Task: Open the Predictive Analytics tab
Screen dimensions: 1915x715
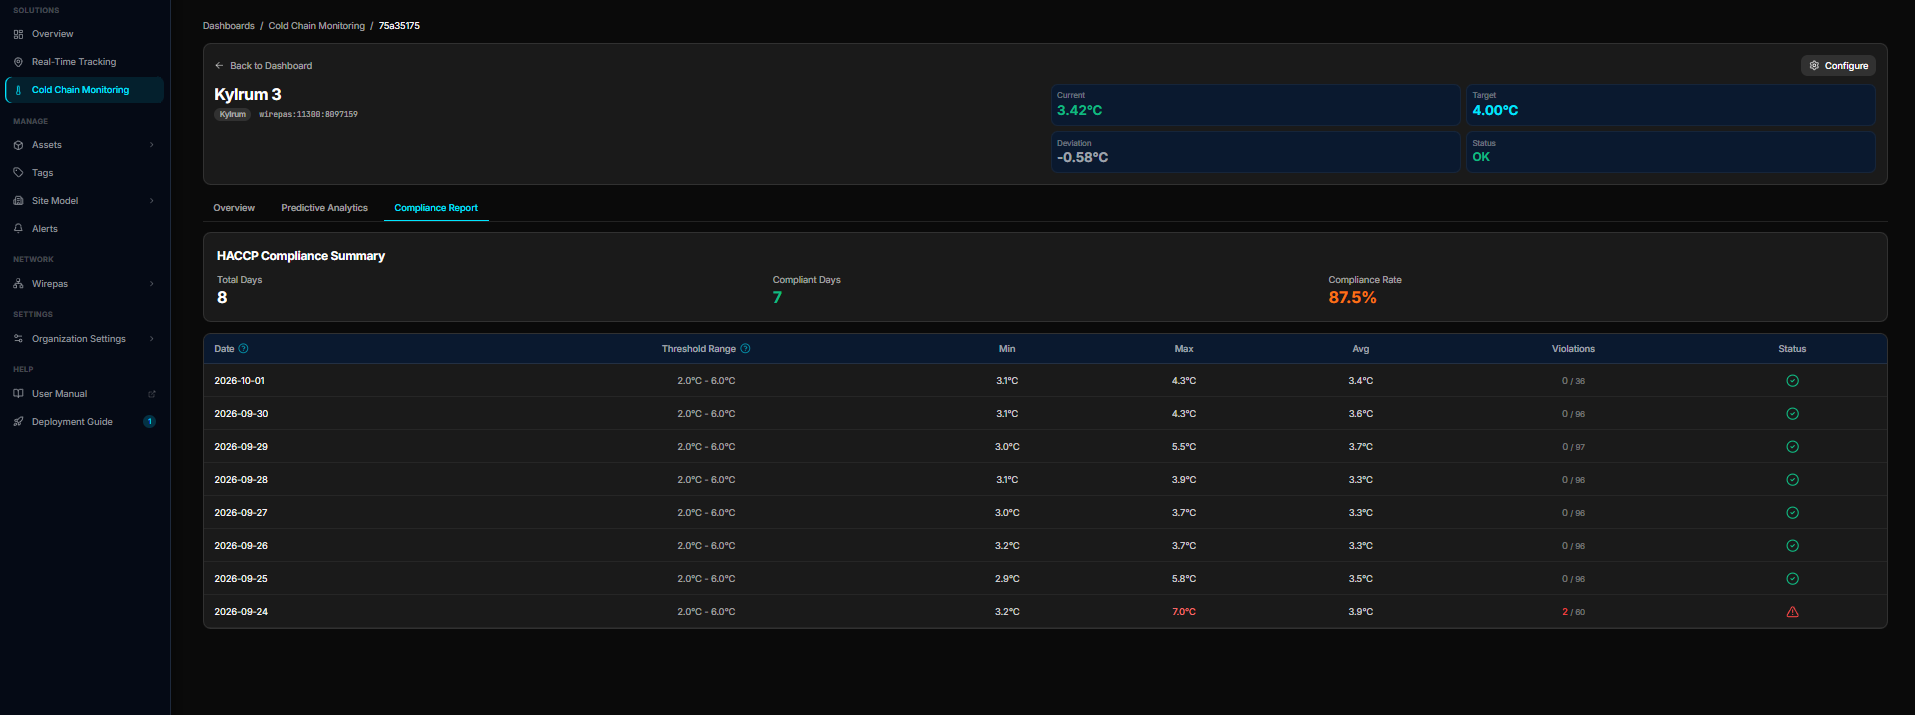Action: point(324,208)
